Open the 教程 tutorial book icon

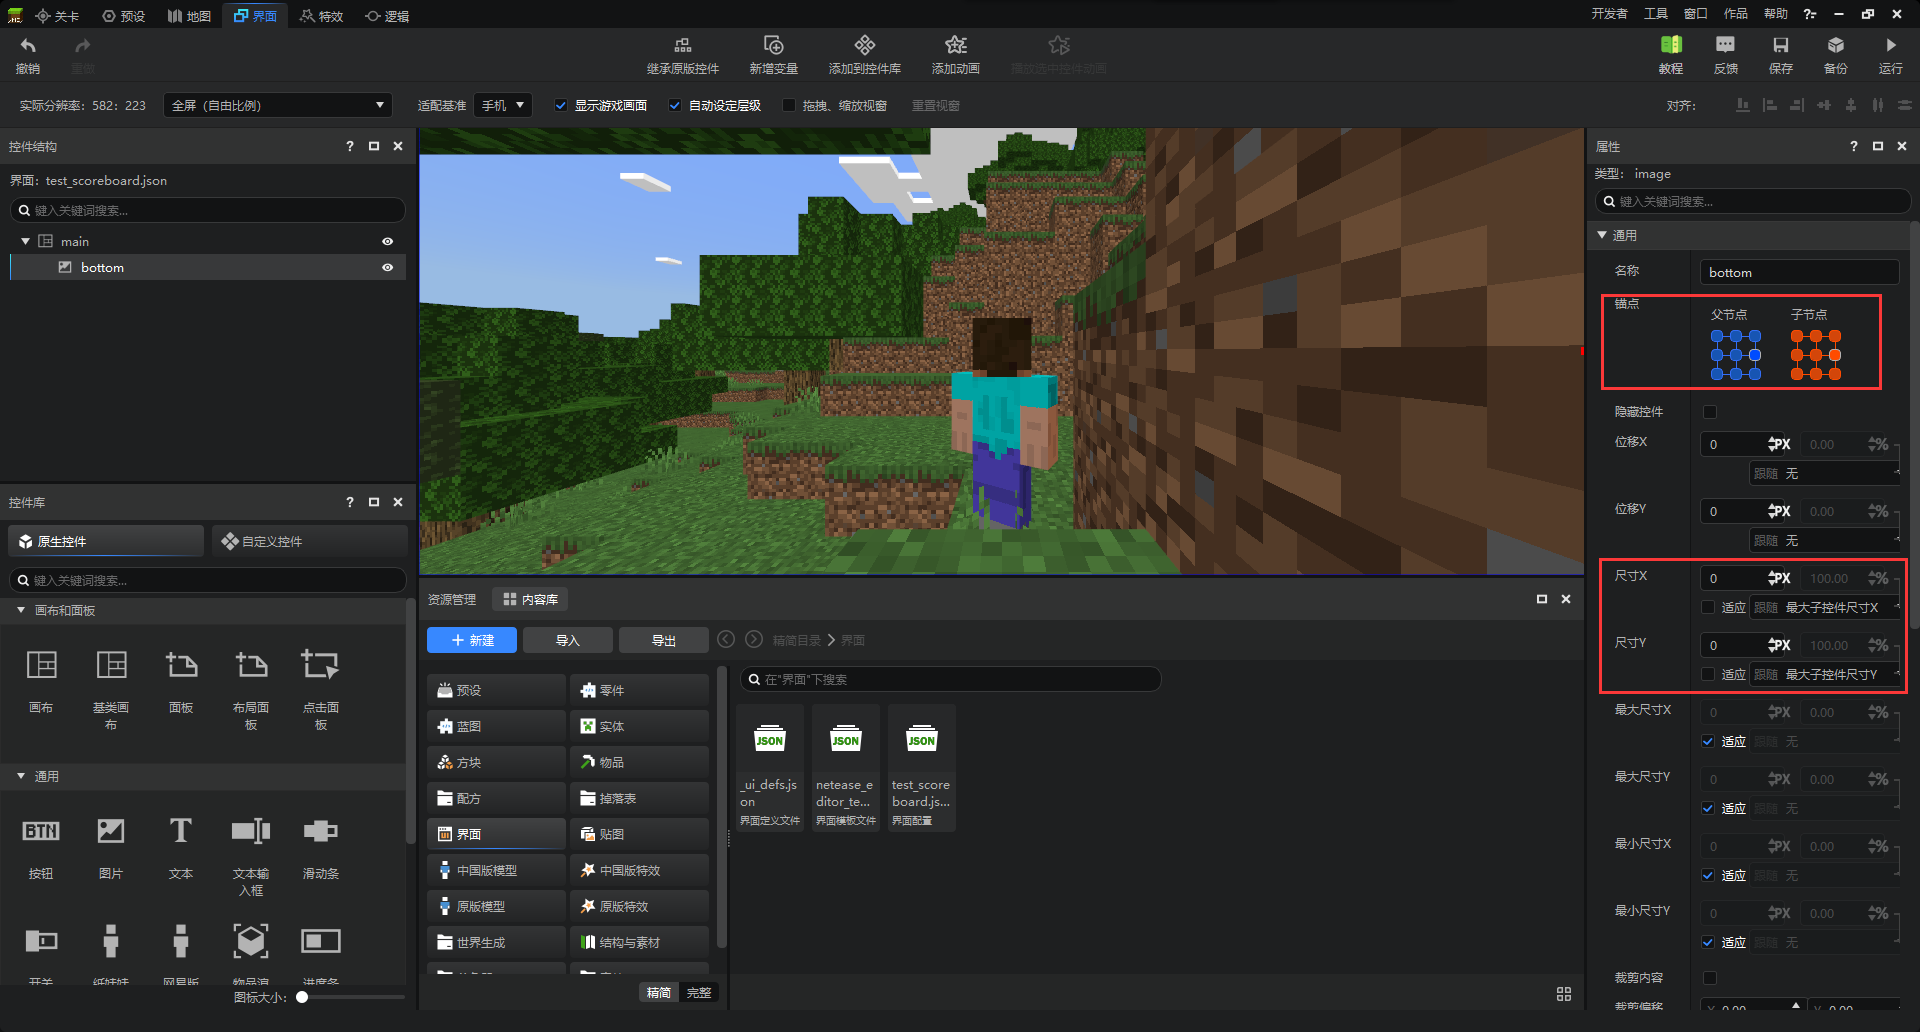coord(1671,45)
